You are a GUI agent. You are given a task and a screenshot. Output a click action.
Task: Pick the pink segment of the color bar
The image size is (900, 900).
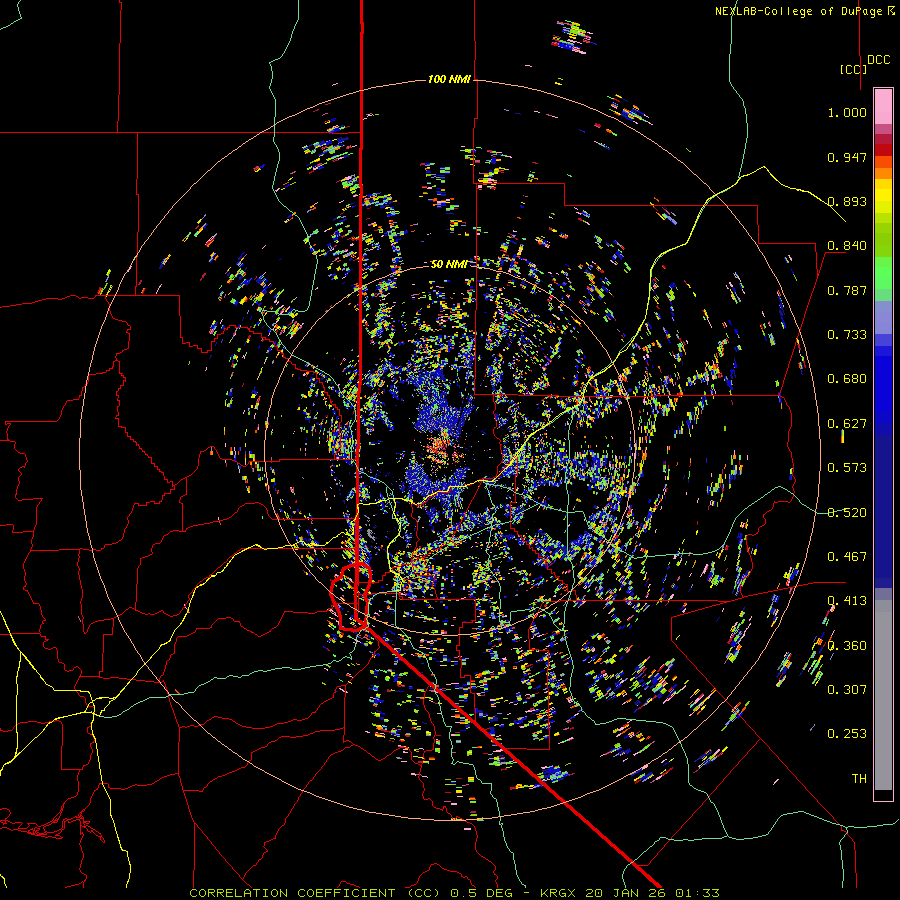tap(883, 106)
